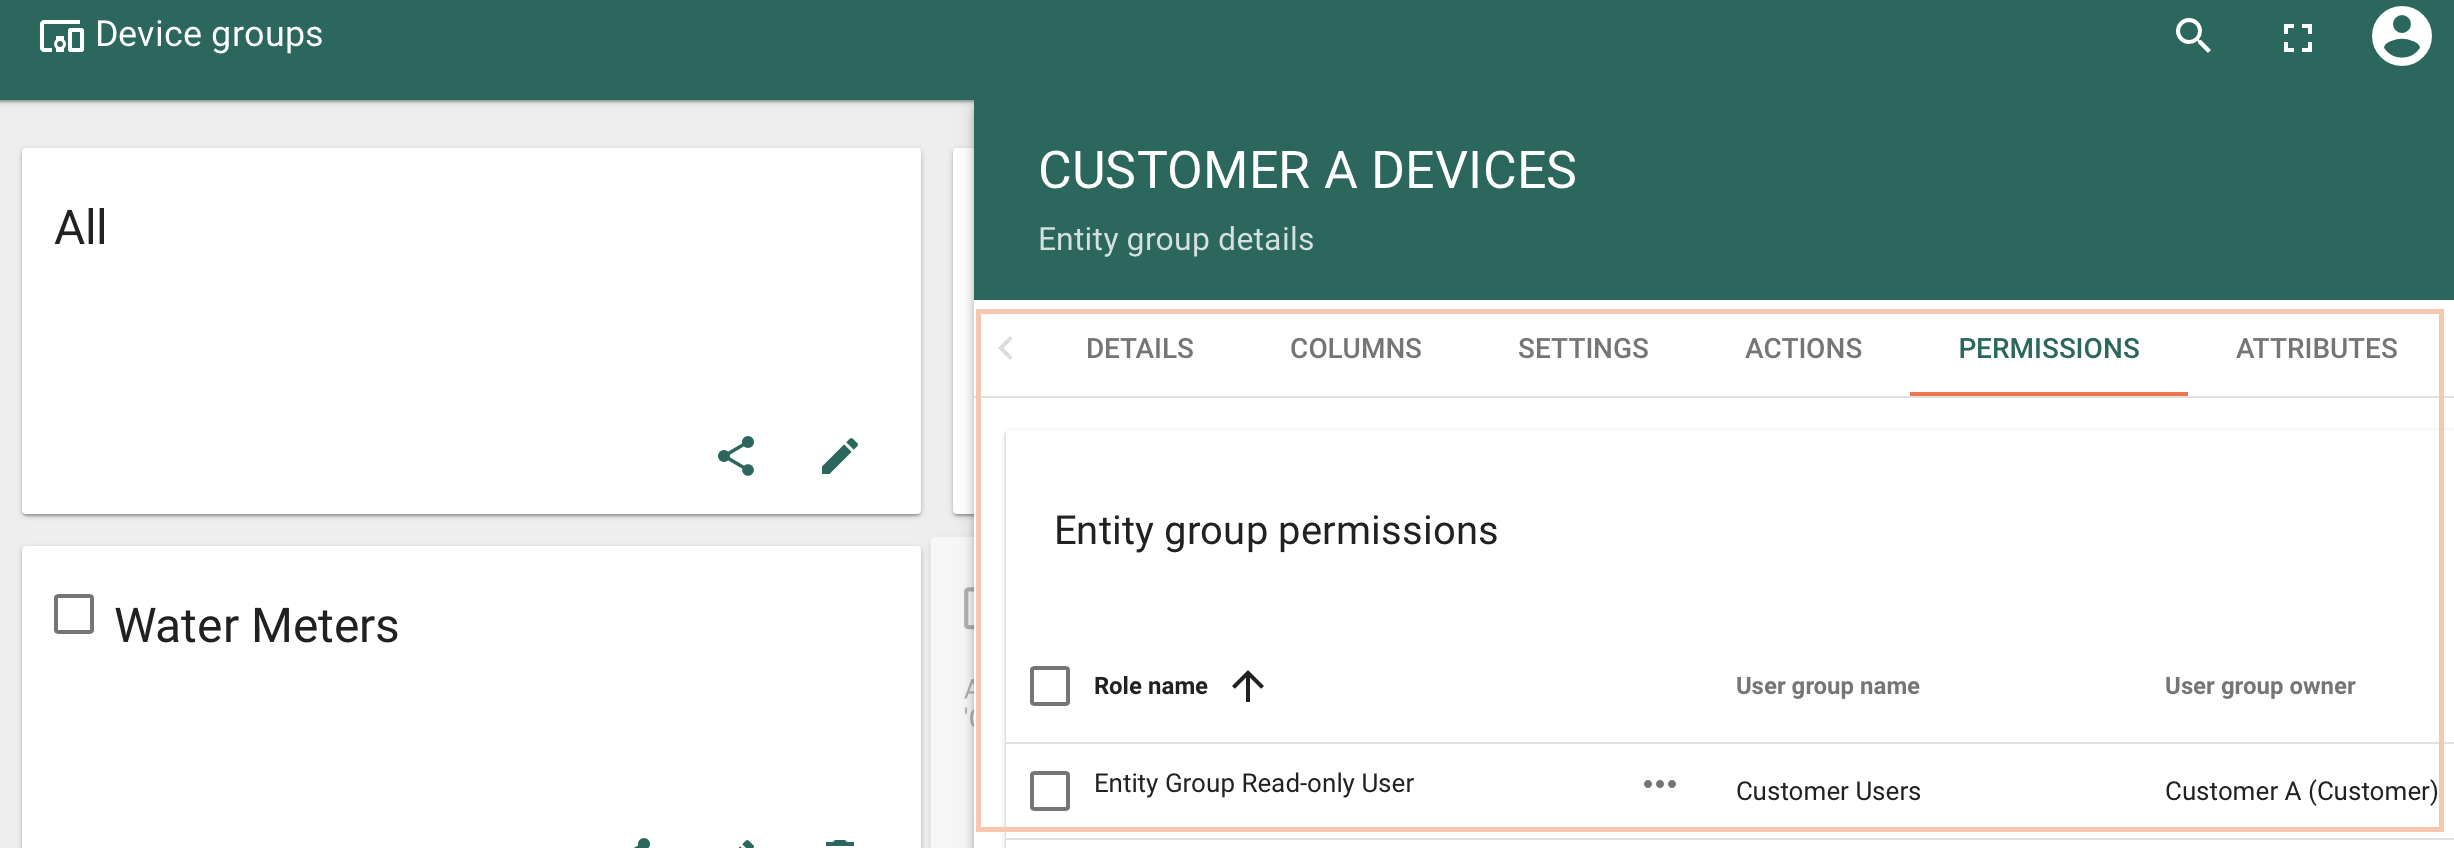2454x848 pixels.
Task: Open the user account avatar menu
Action: (x=2401, y=36)
